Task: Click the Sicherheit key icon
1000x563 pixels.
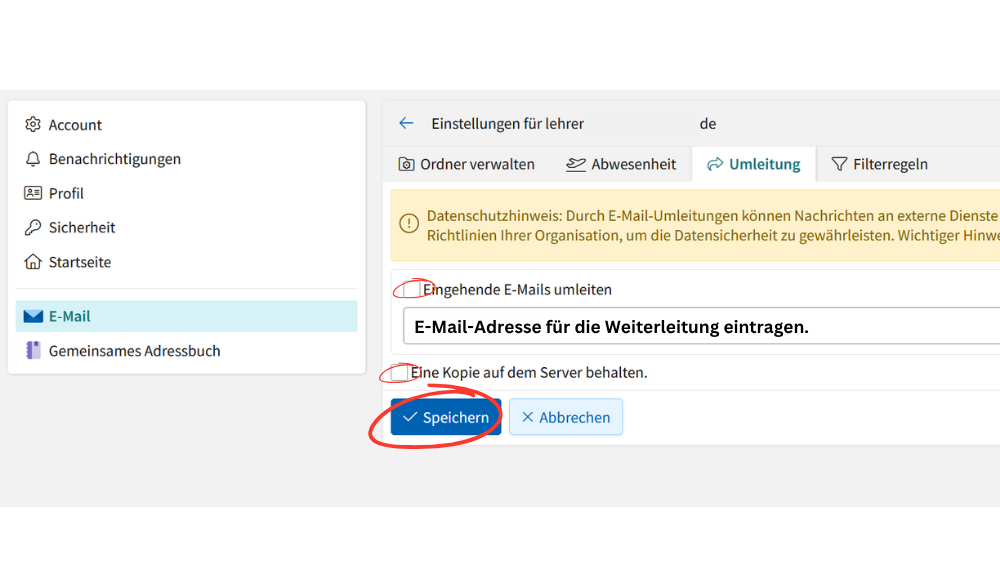Action: [33, 228]
